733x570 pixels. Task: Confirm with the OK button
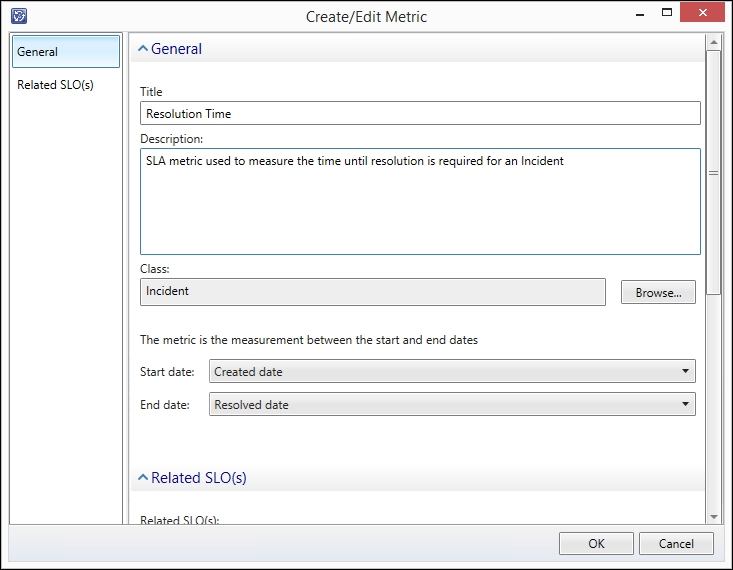point(596,543)
